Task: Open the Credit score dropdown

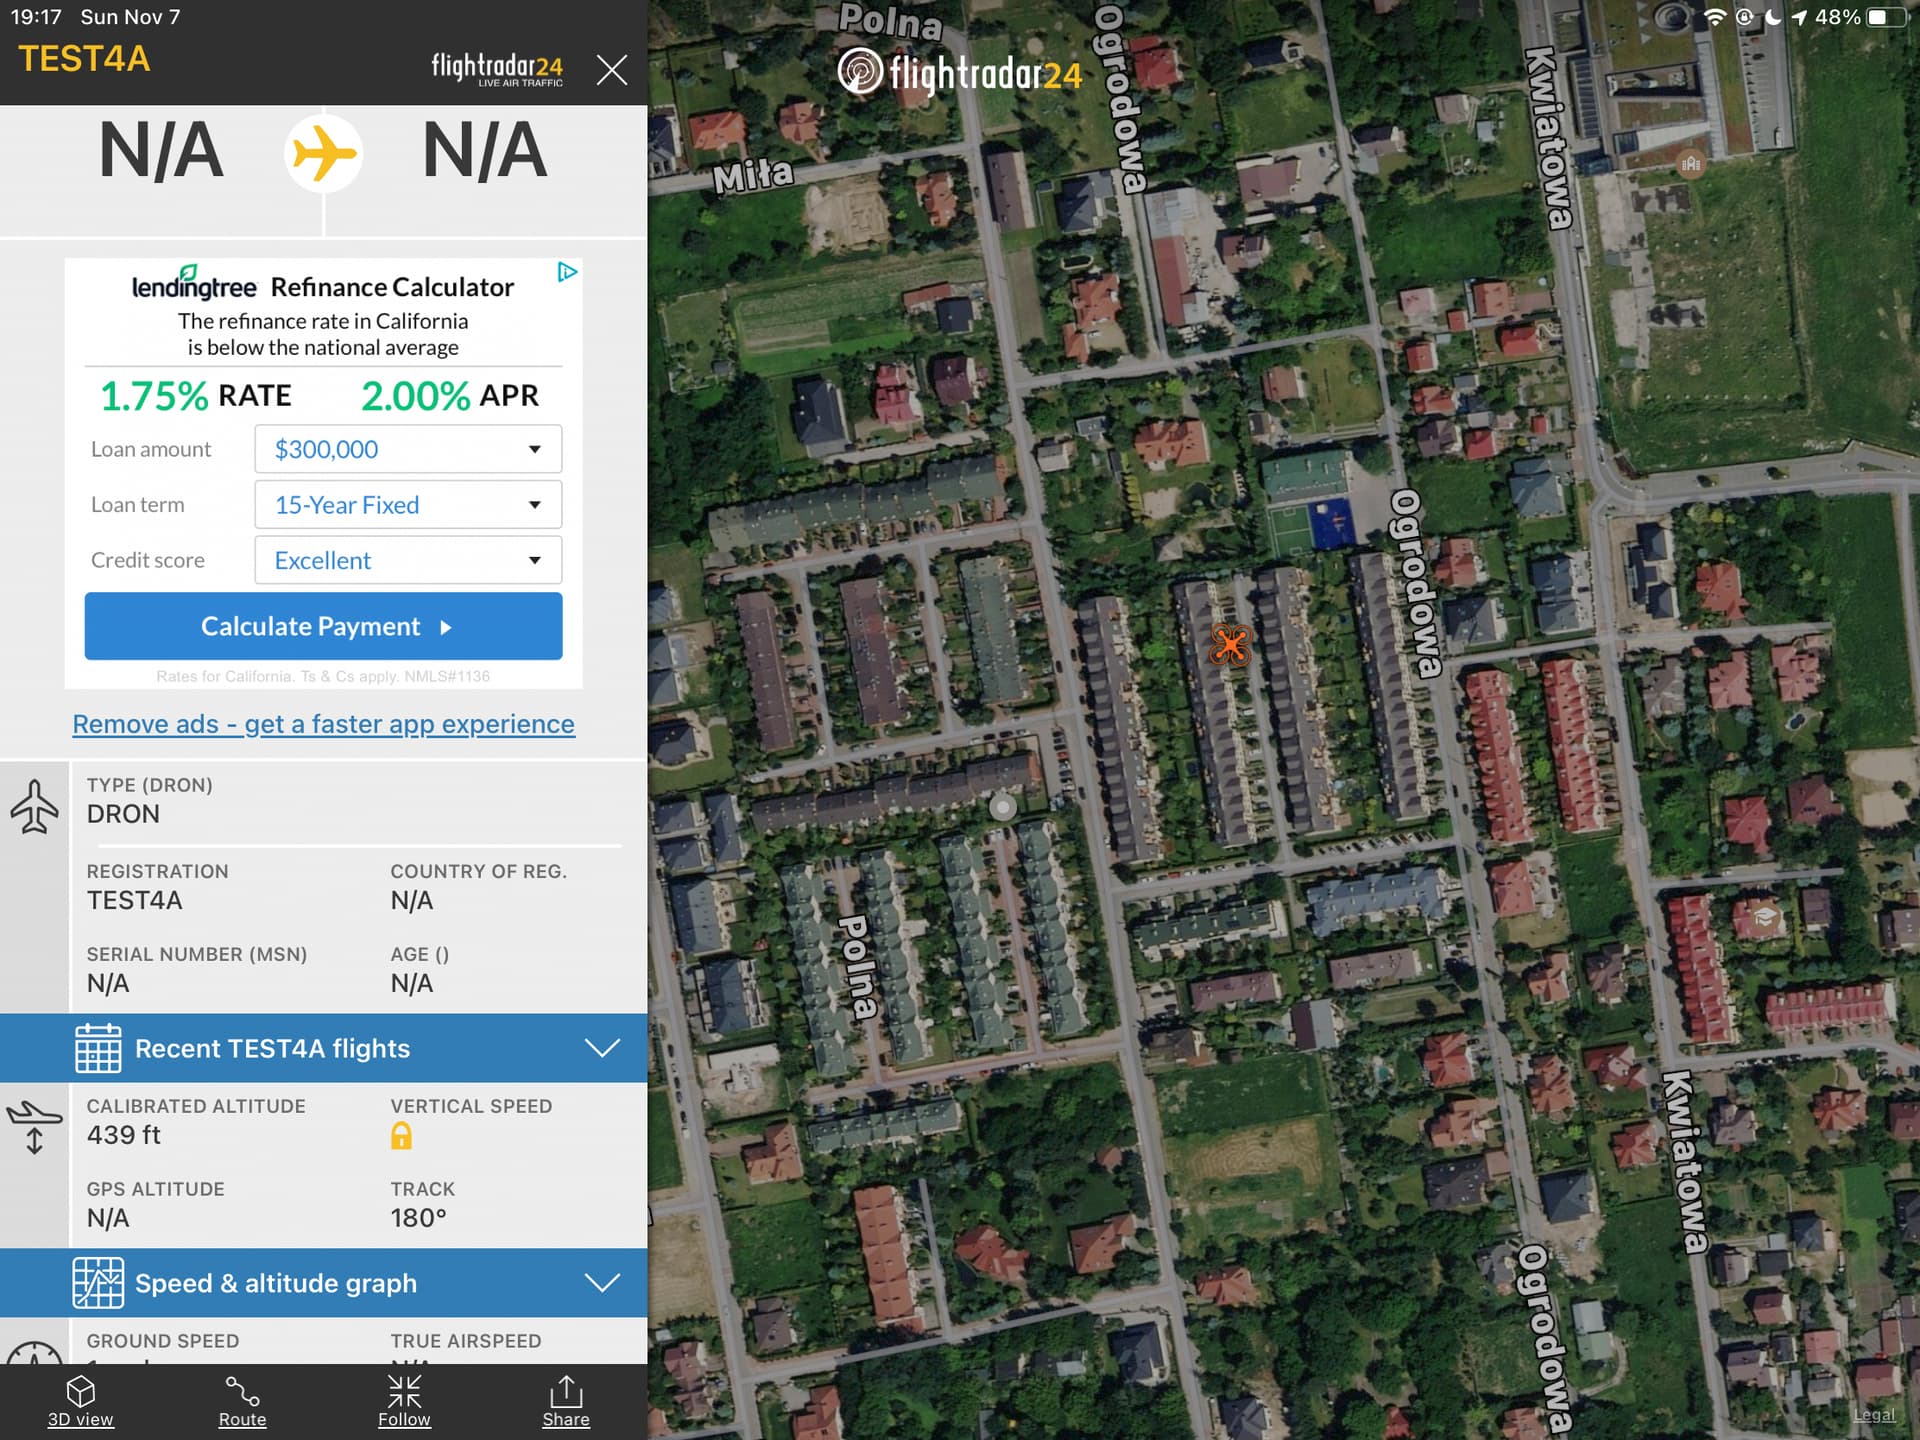Action: click(x=408, y=560)
